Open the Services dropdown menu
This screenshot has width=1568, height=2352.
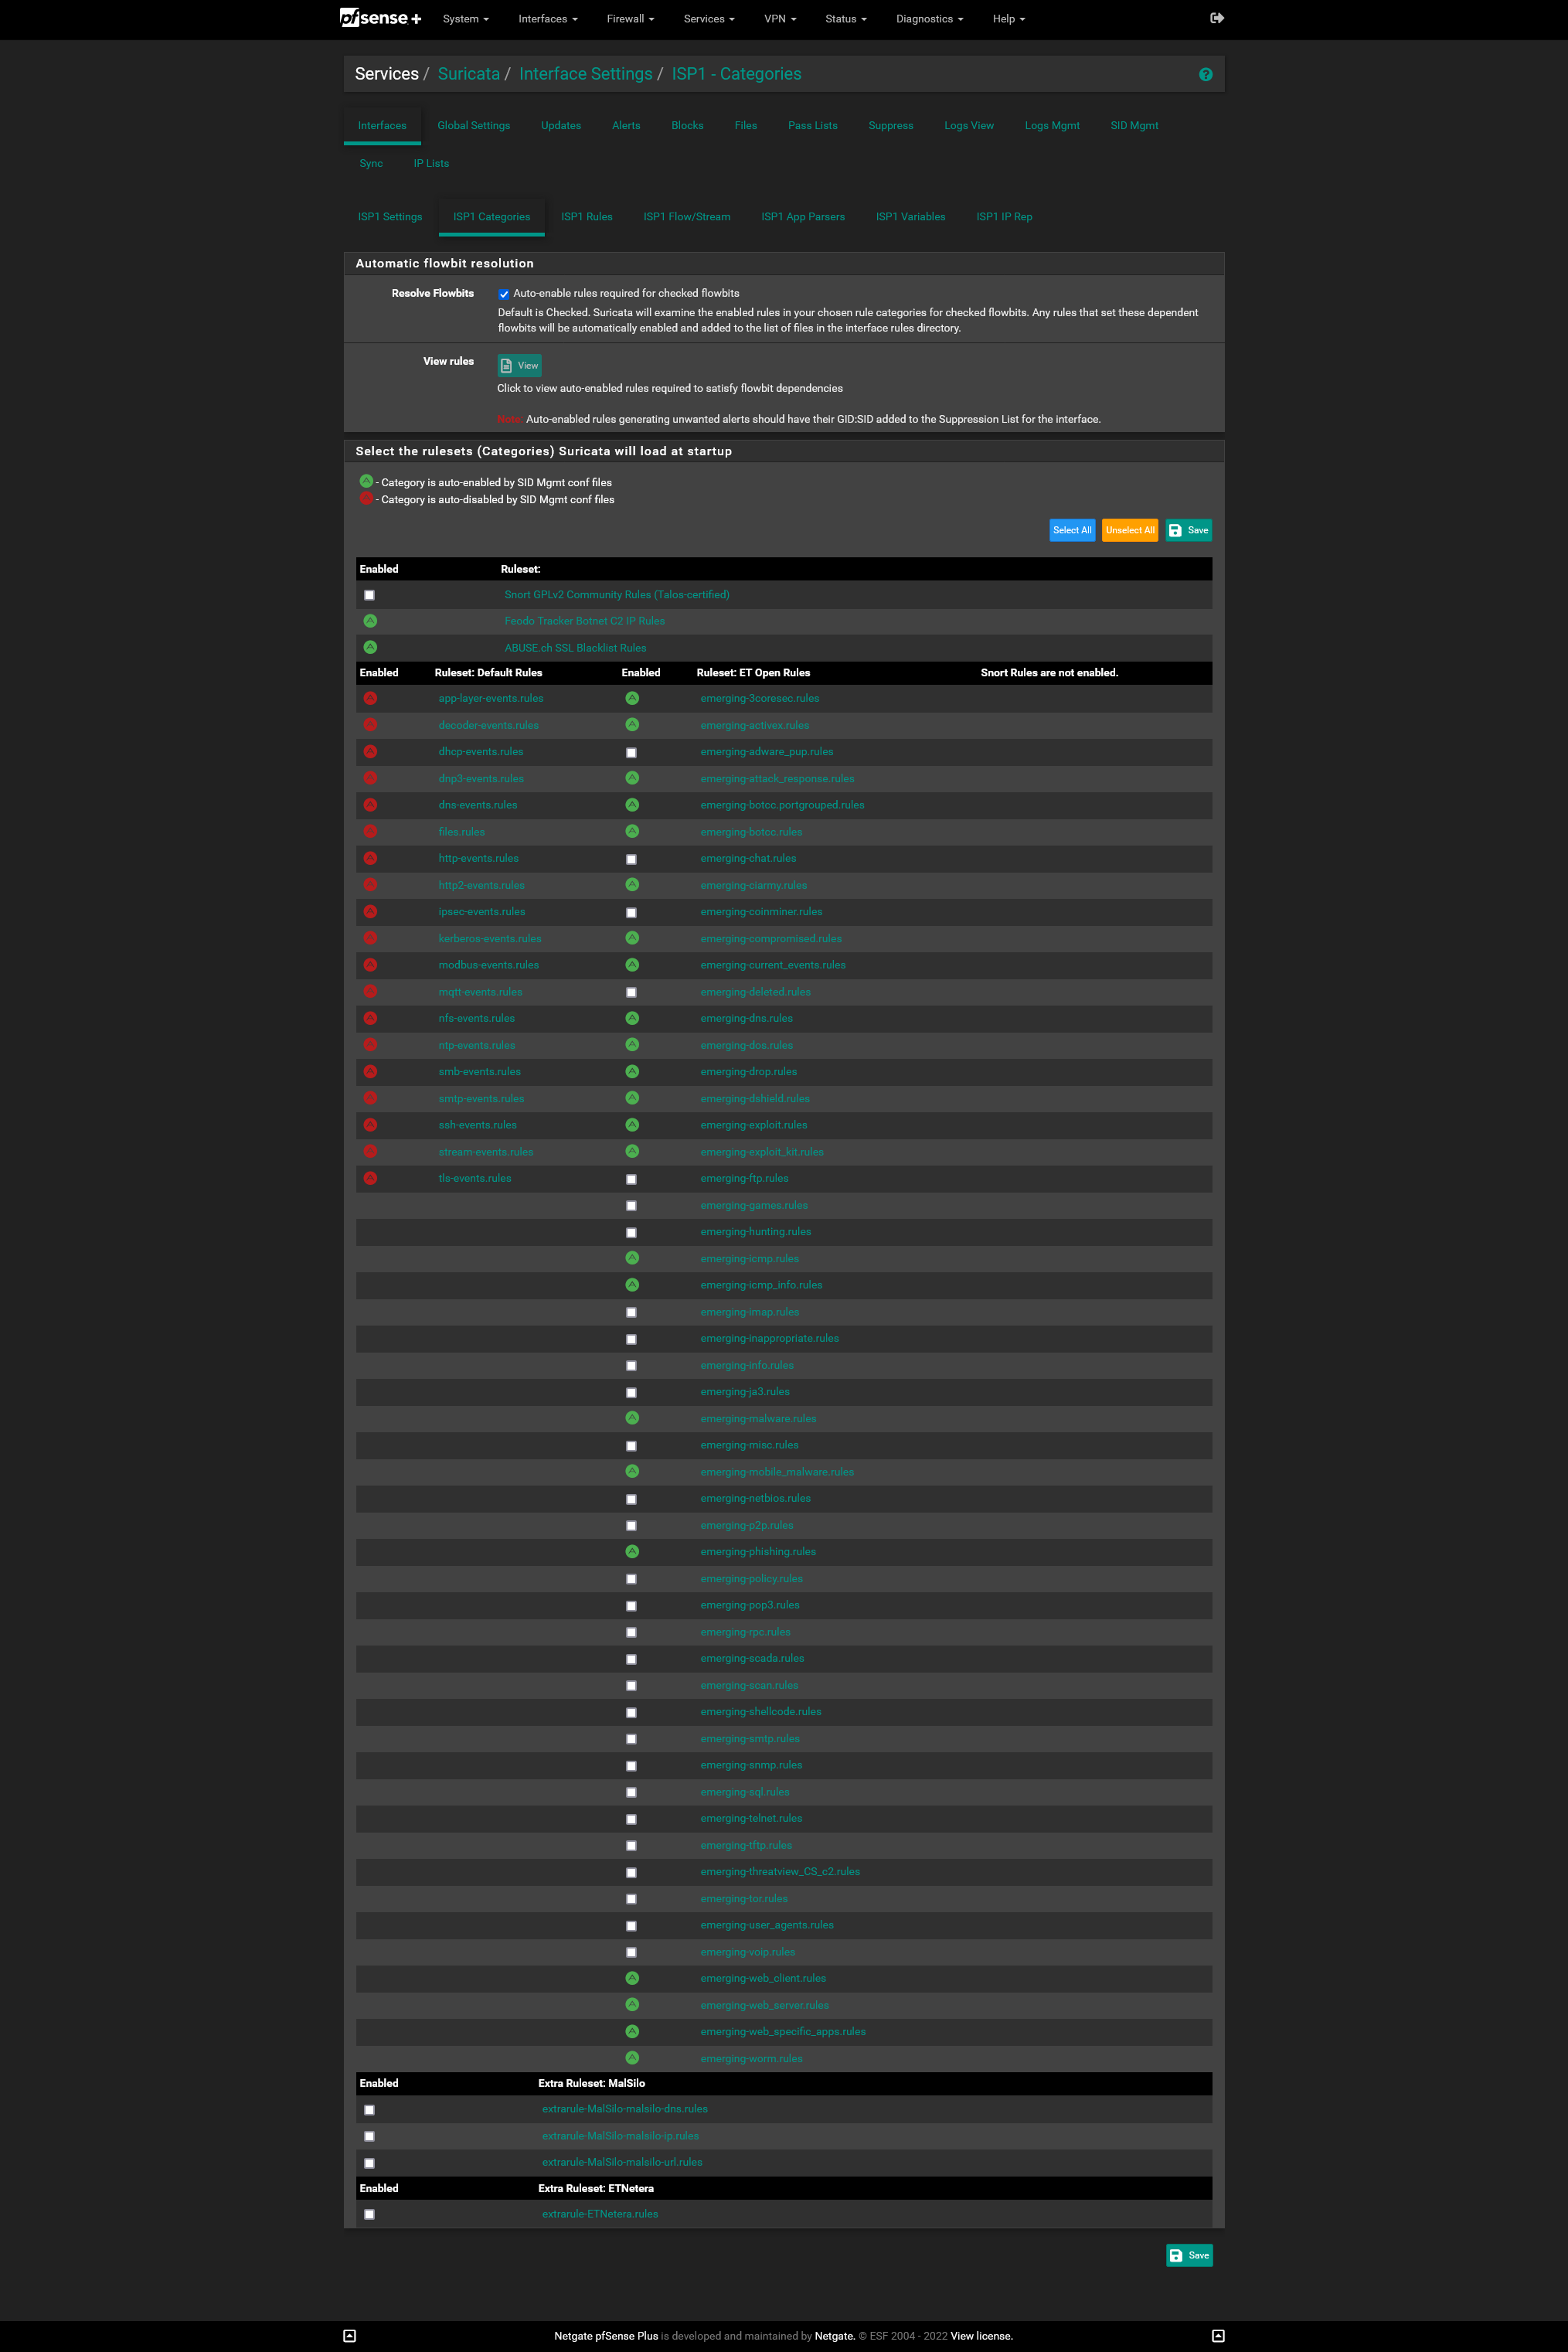point(709,19)
